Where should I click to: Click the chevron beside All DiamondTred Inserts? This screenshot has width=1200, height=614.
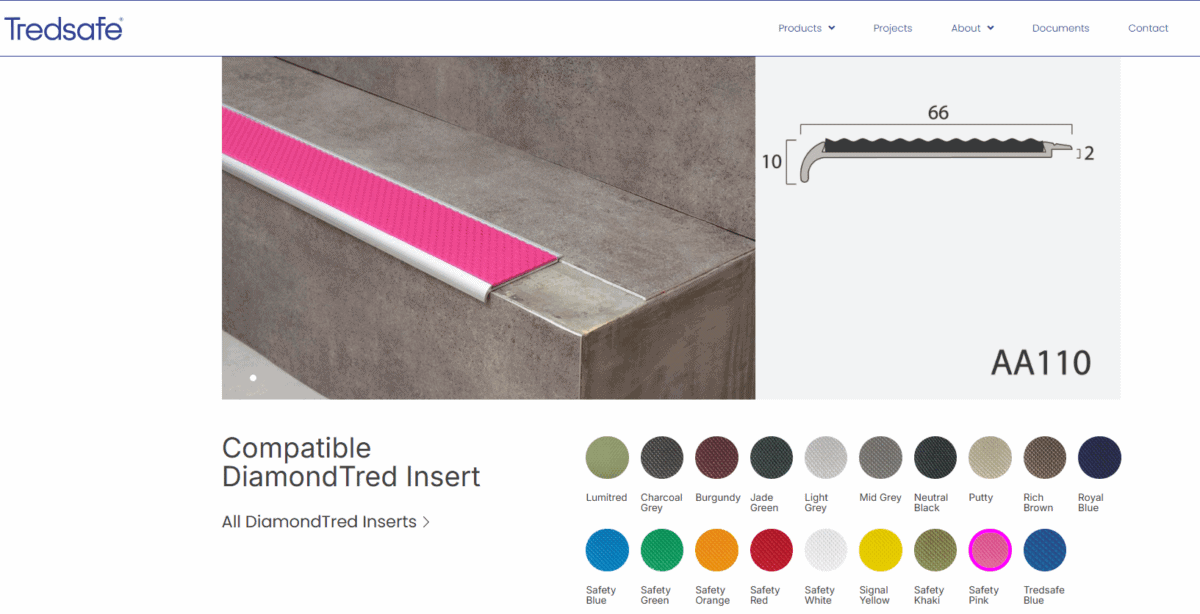tap(426, 521)
